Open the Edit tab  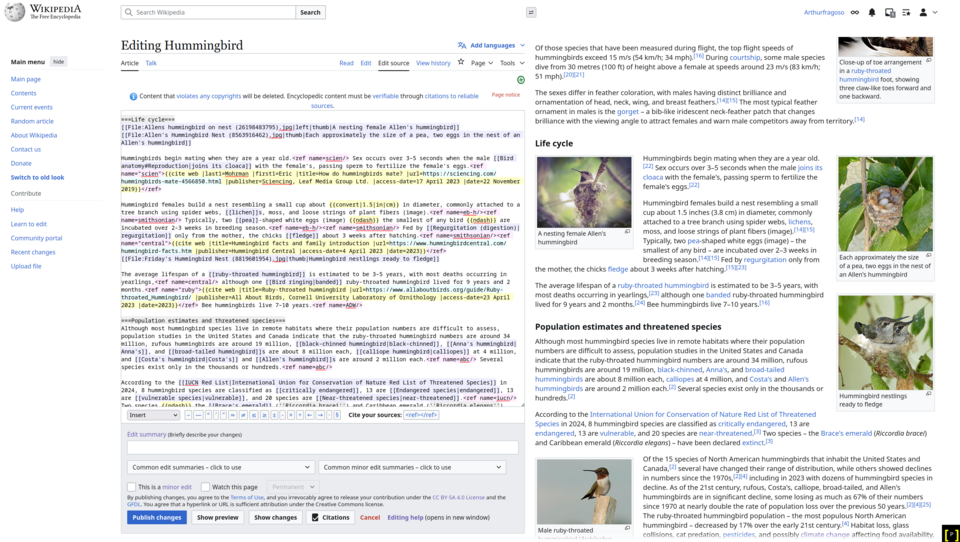[x=366, y=63]
